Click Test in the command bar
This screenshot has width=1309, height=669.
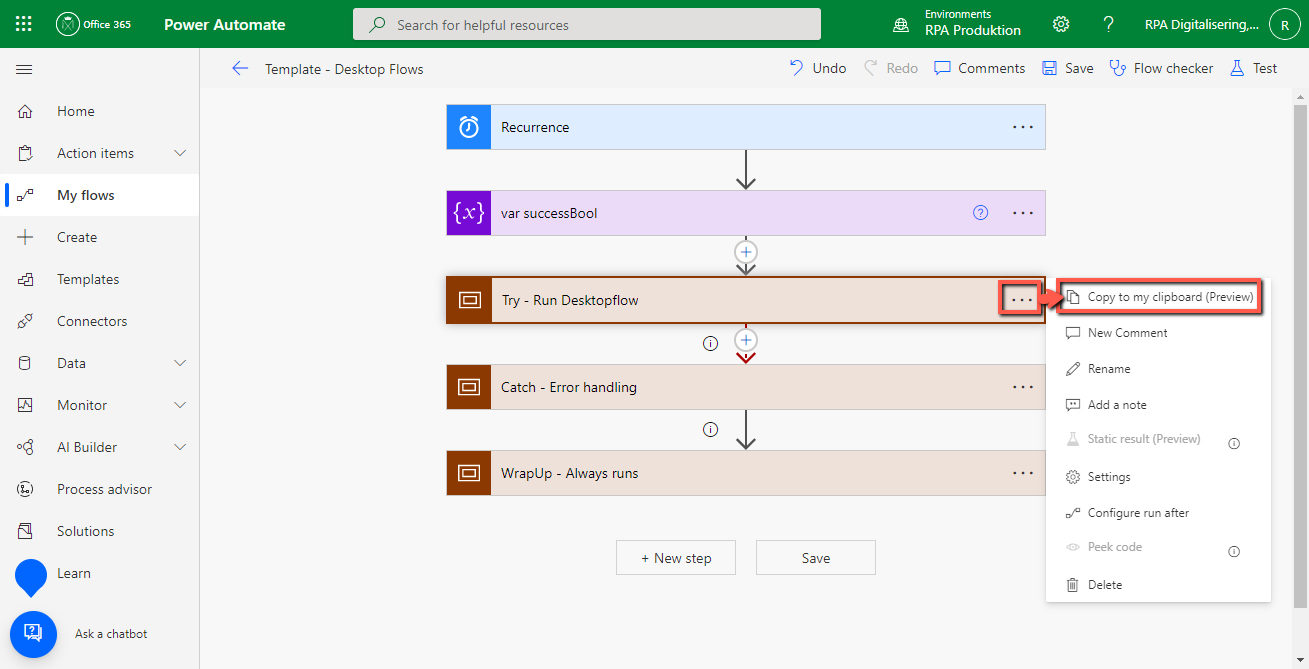[1253, 68]
